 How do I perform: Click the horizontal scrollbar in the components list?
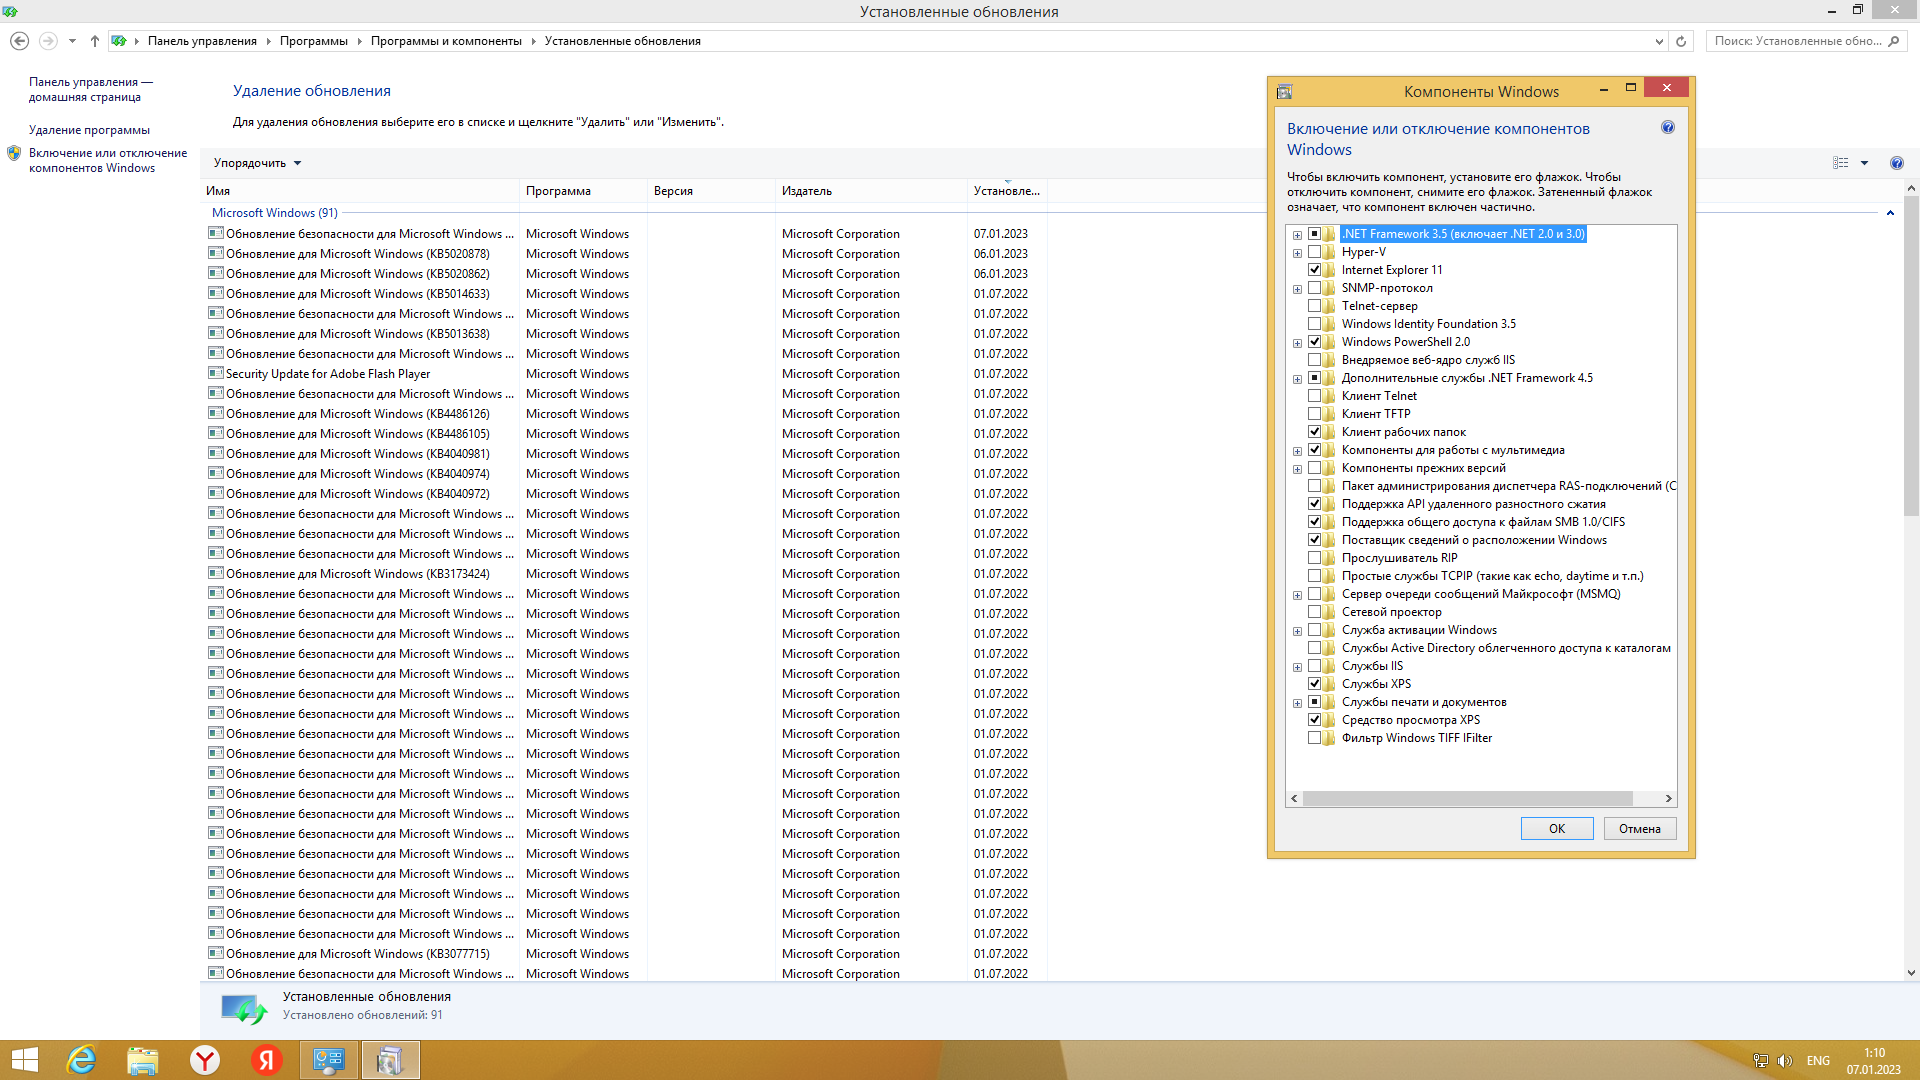(1467, 798)
